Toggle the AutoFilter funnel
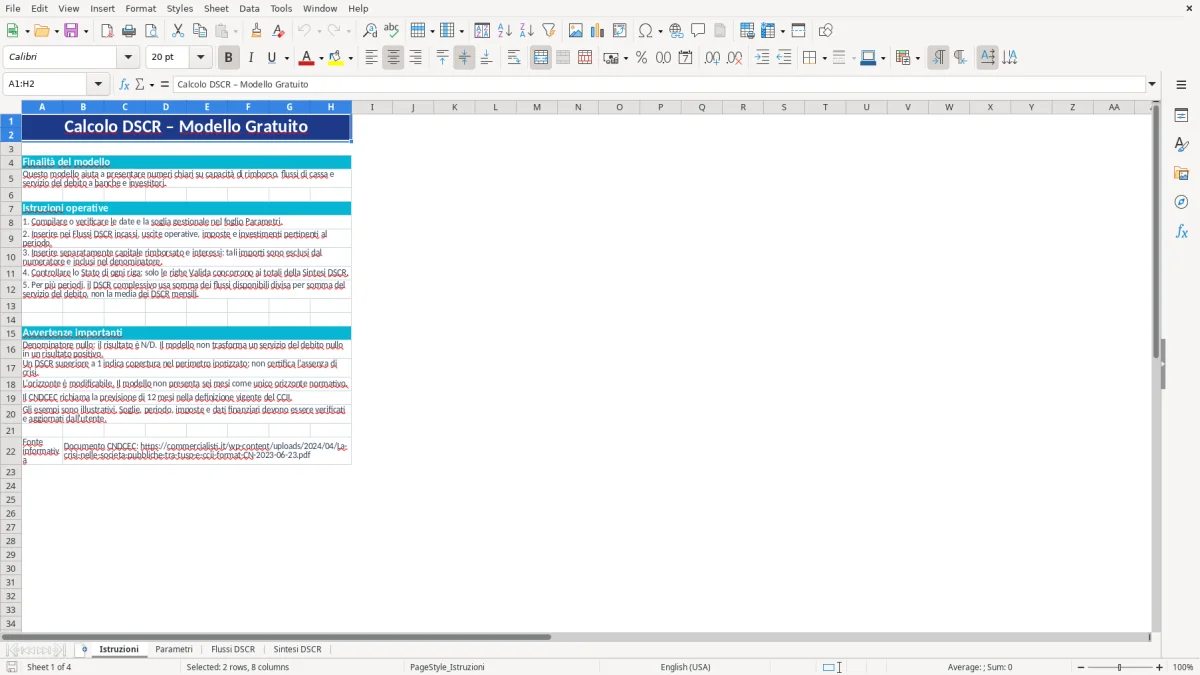Screen dimensions: 1200x675 [x=549, y=31]
